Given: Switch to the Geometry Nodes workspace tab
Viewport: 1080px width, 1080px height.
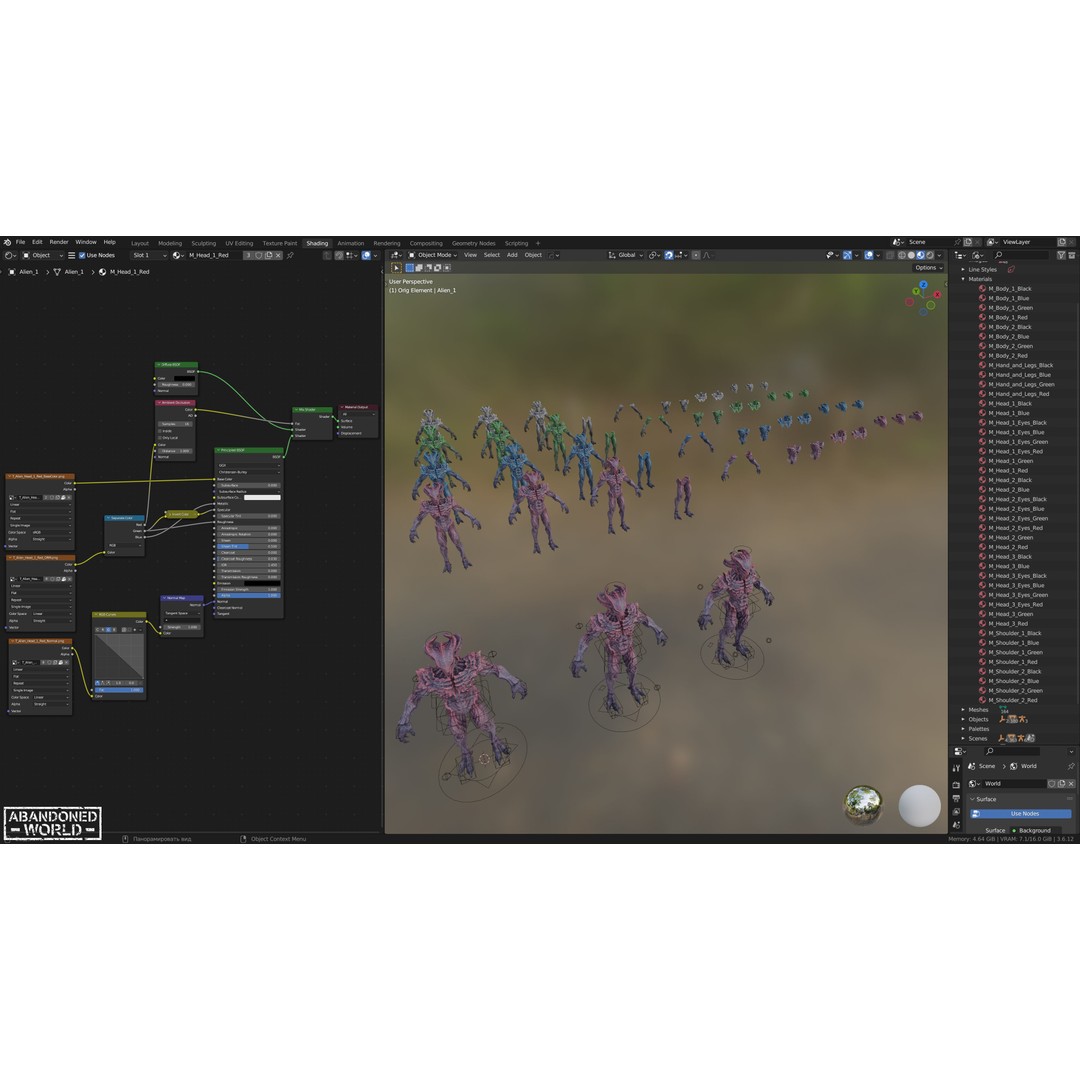Looking at the screenshot, I should tap(473, 243).
